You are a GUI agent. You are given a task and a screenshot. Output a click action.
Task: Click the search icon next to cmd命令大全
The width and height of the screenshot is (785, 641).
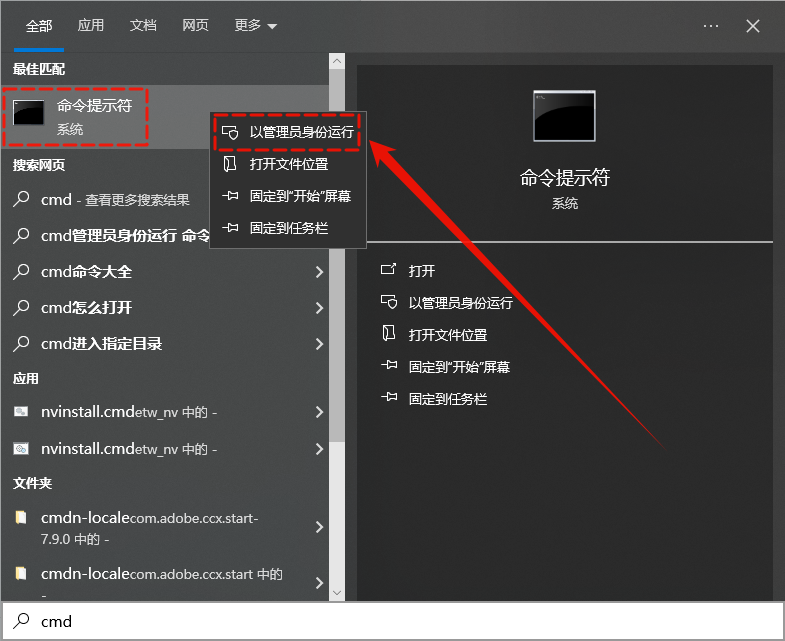[21, 271]
